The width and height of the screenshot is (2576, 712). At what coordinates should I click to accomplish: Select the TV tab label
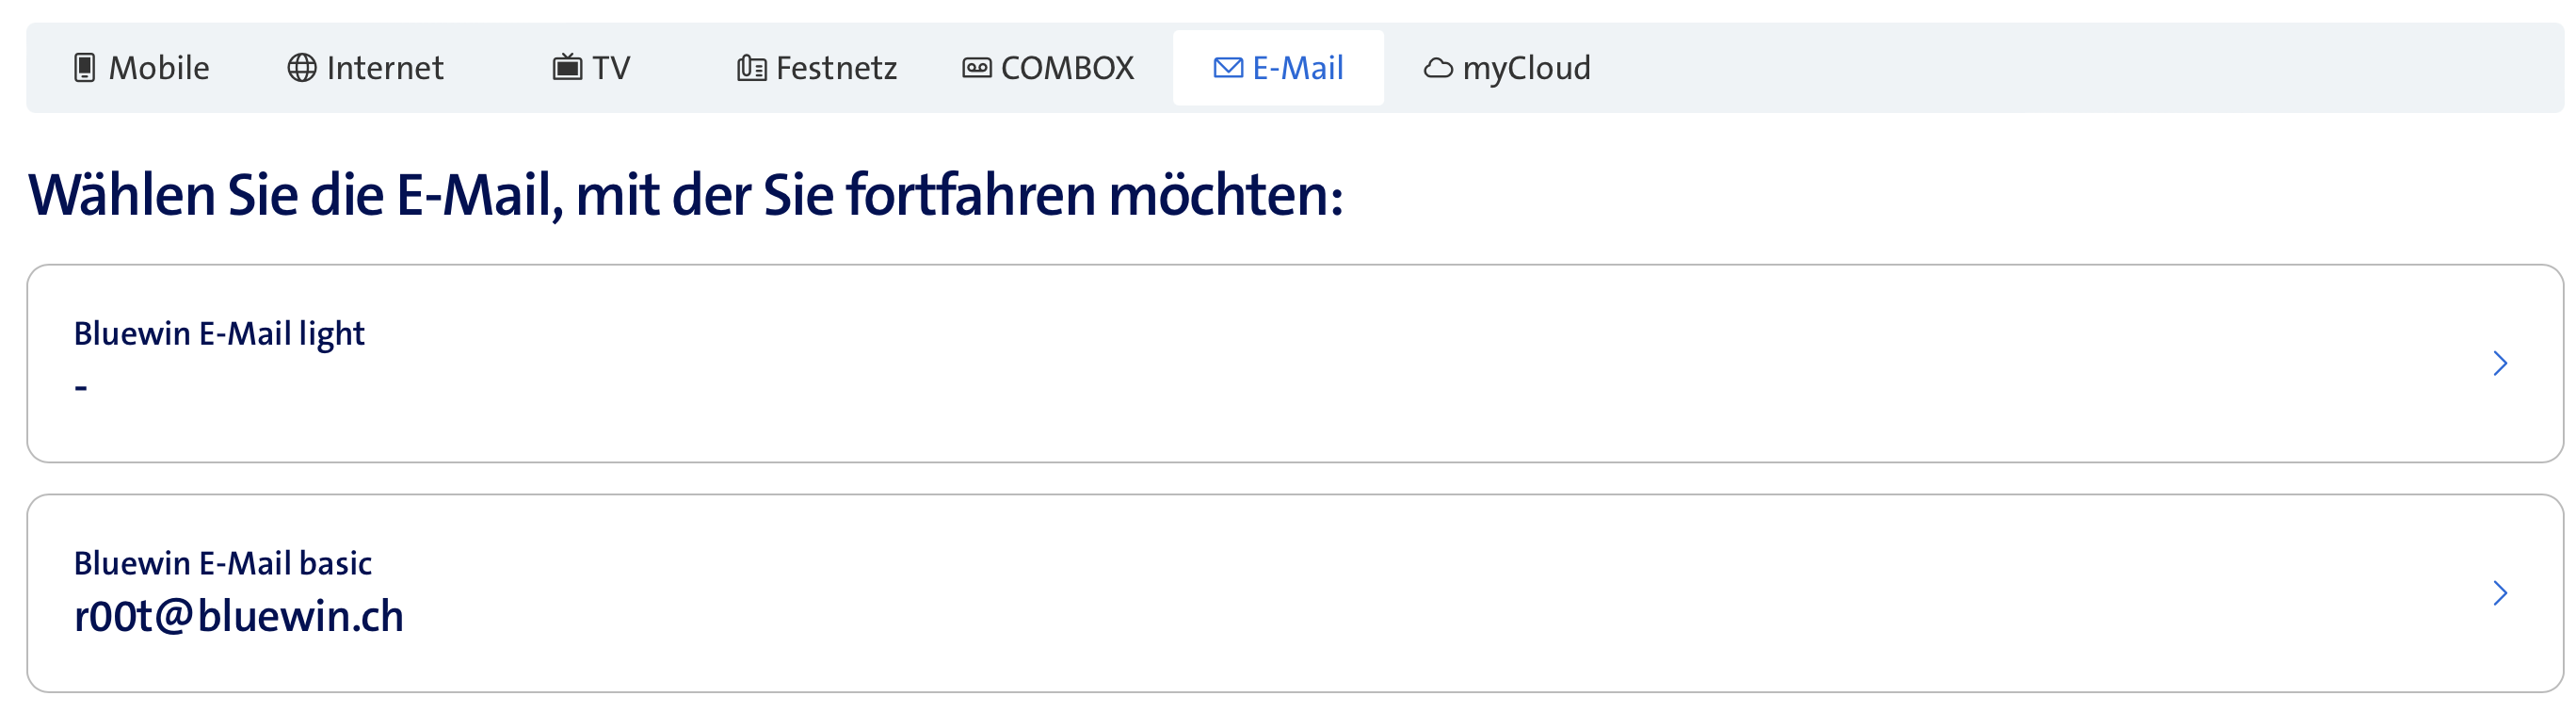[x=611, y=68]
